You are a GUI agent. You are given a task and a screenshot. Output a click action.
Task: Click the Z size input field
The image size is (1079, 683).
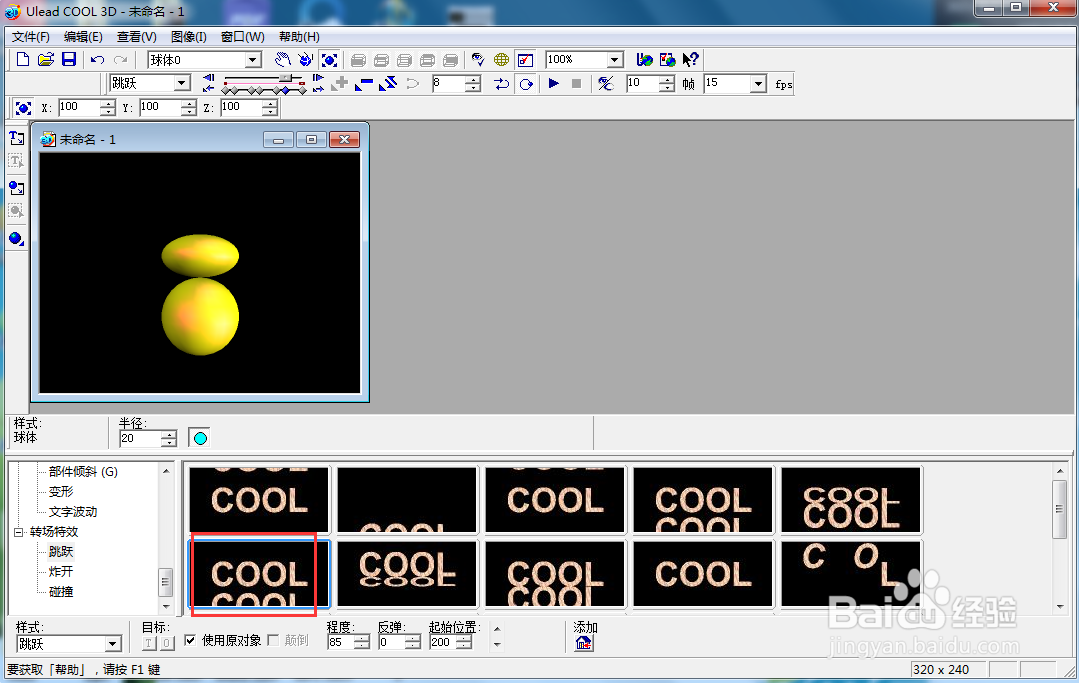coord(242,107)
